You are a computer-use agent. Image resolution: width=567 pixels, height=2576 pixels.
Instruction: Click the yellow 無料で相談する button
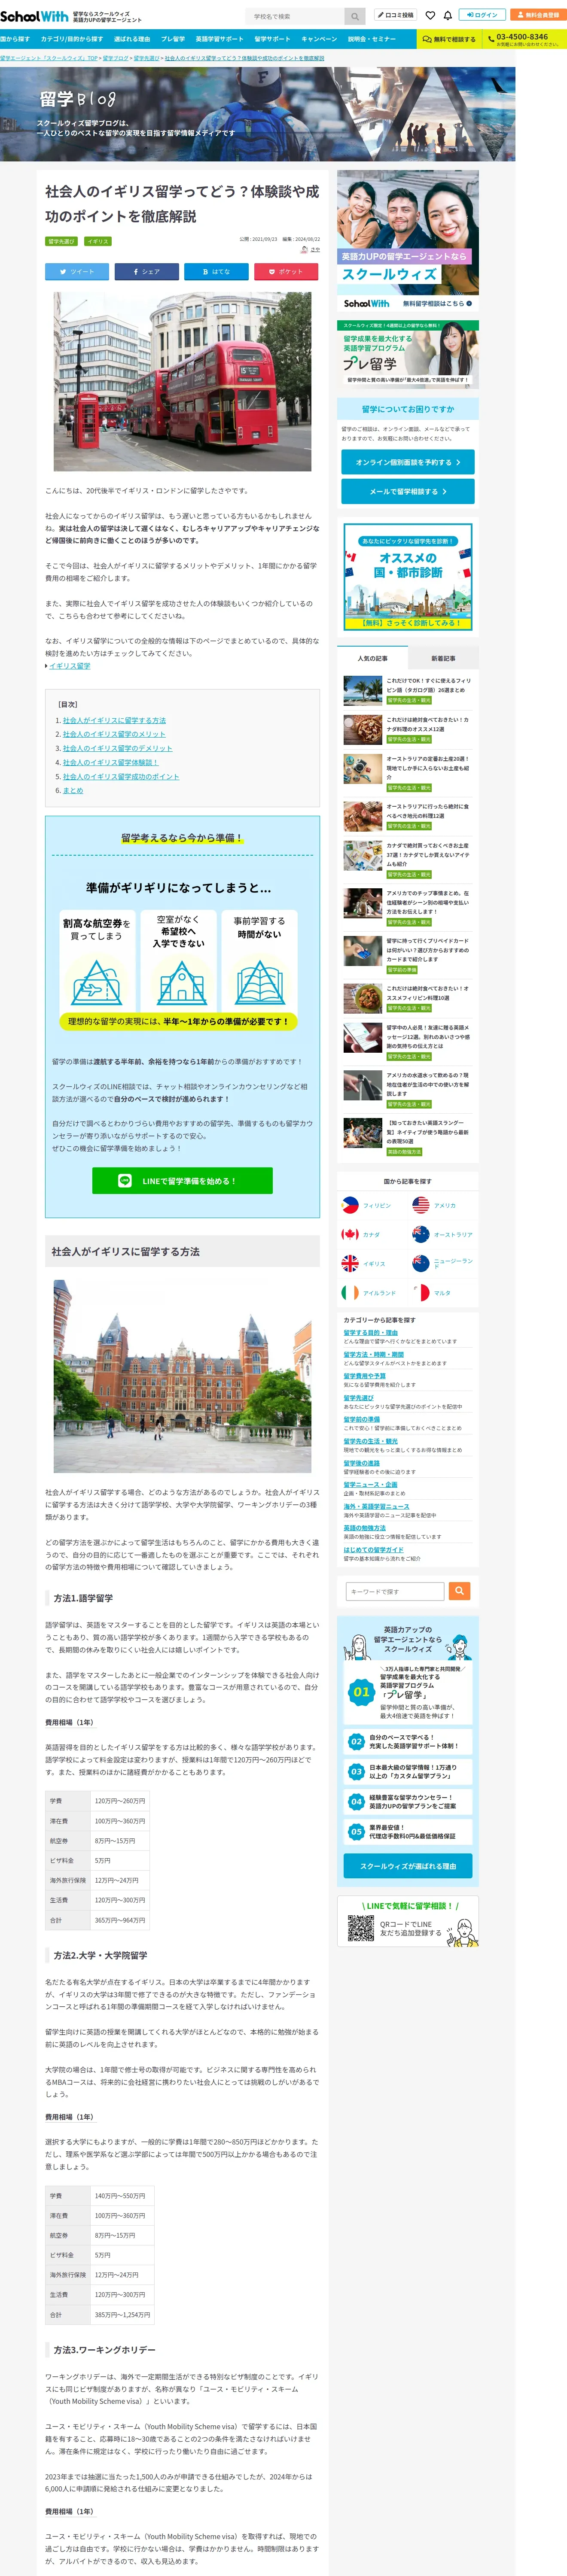pyautogui.click(x=449, y=39)
